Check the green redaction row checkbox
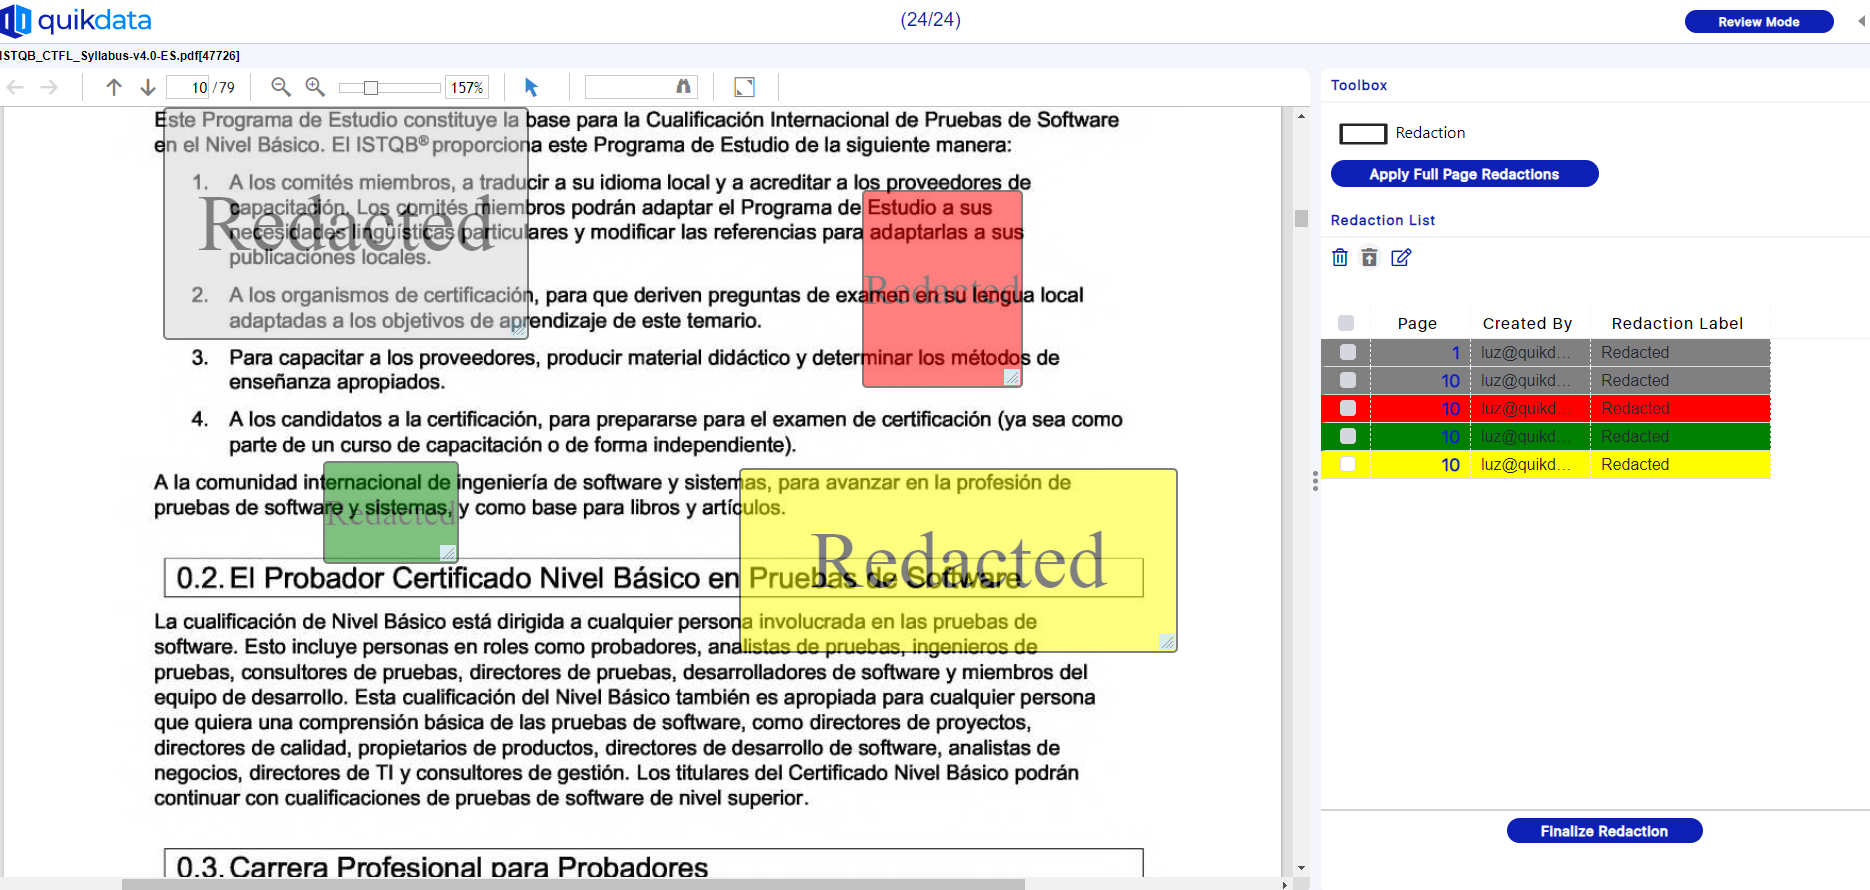Screen dimensions: 1870x890 [x=1348, y=436]
